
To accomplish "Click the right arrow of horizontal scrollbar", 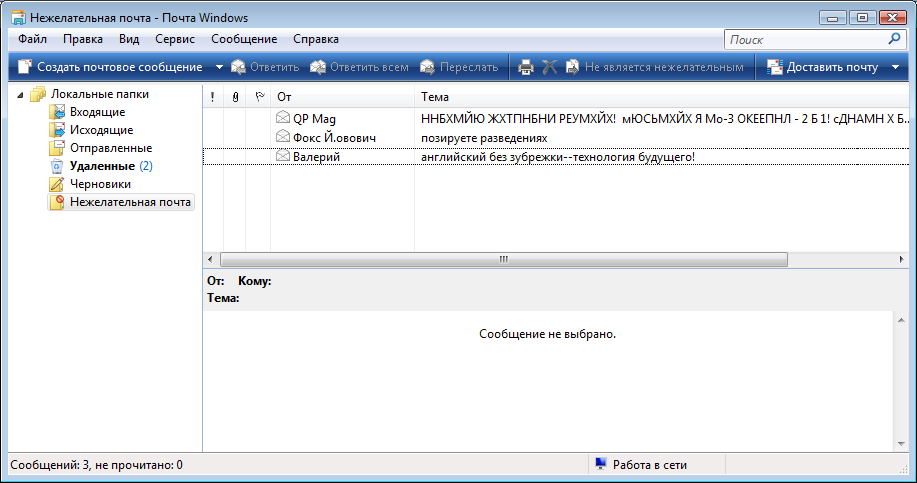I will coord(901,259).
